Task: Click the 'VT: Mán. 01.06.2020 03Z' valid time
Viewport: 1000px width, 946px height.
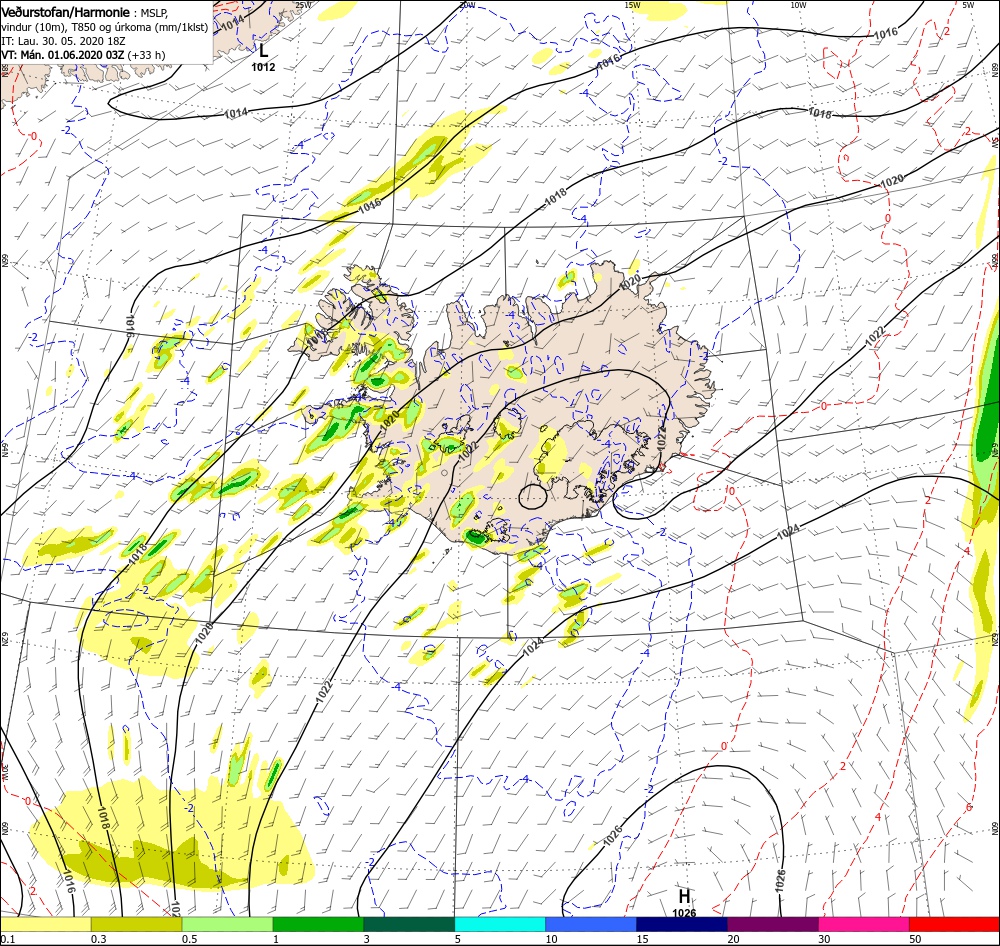Action: point(62,55)
